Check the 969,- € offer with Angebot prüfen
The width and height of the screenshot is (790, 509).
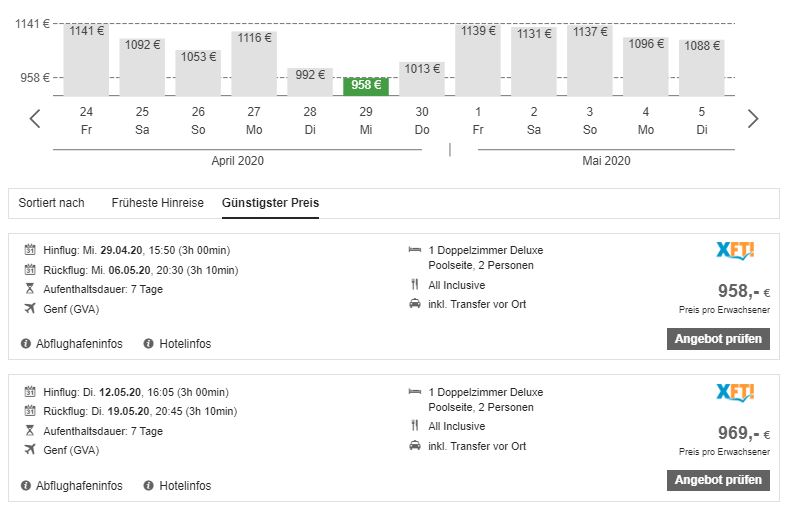tap(718, 480)
